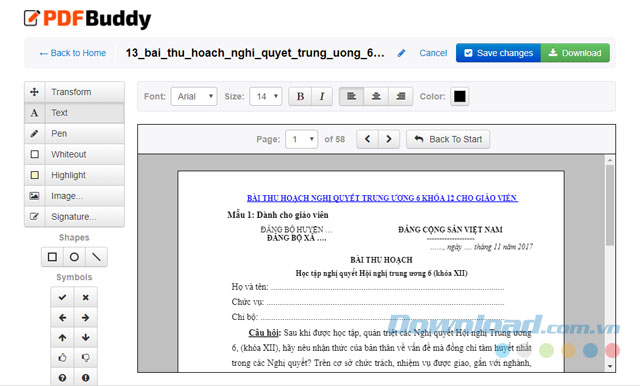
Task: Toggle bold text formatting
Action: click(300, 96)
